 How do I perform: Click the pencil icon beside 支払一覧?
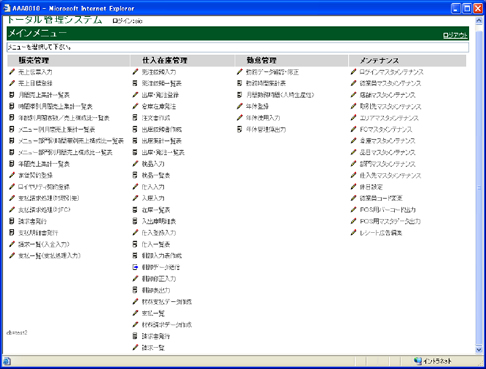pyautogui.click(x=135, y=313)
